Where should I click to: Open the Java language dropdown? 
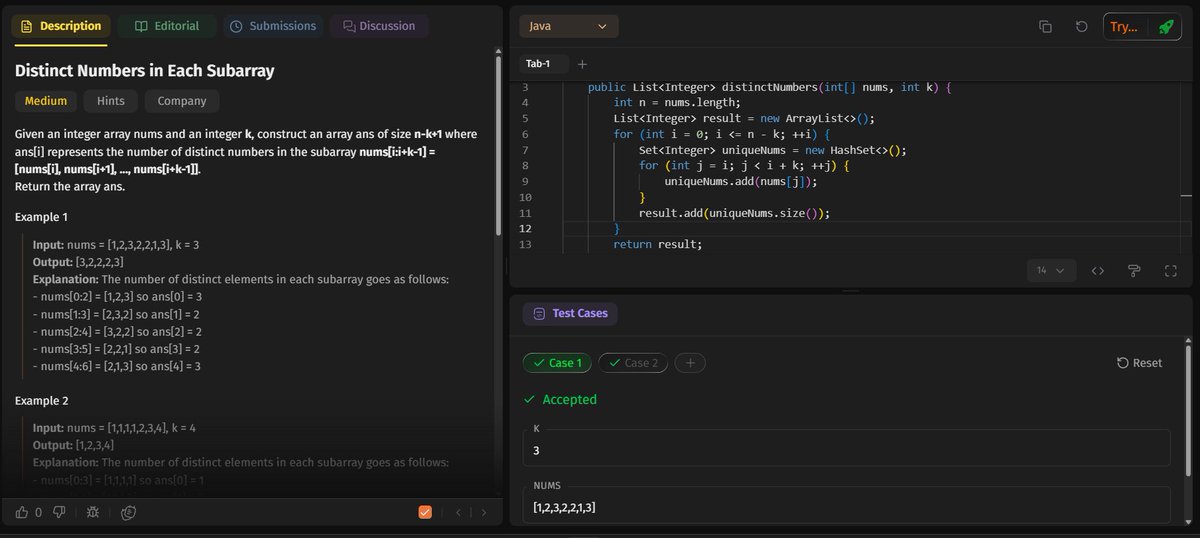(568, 26)
